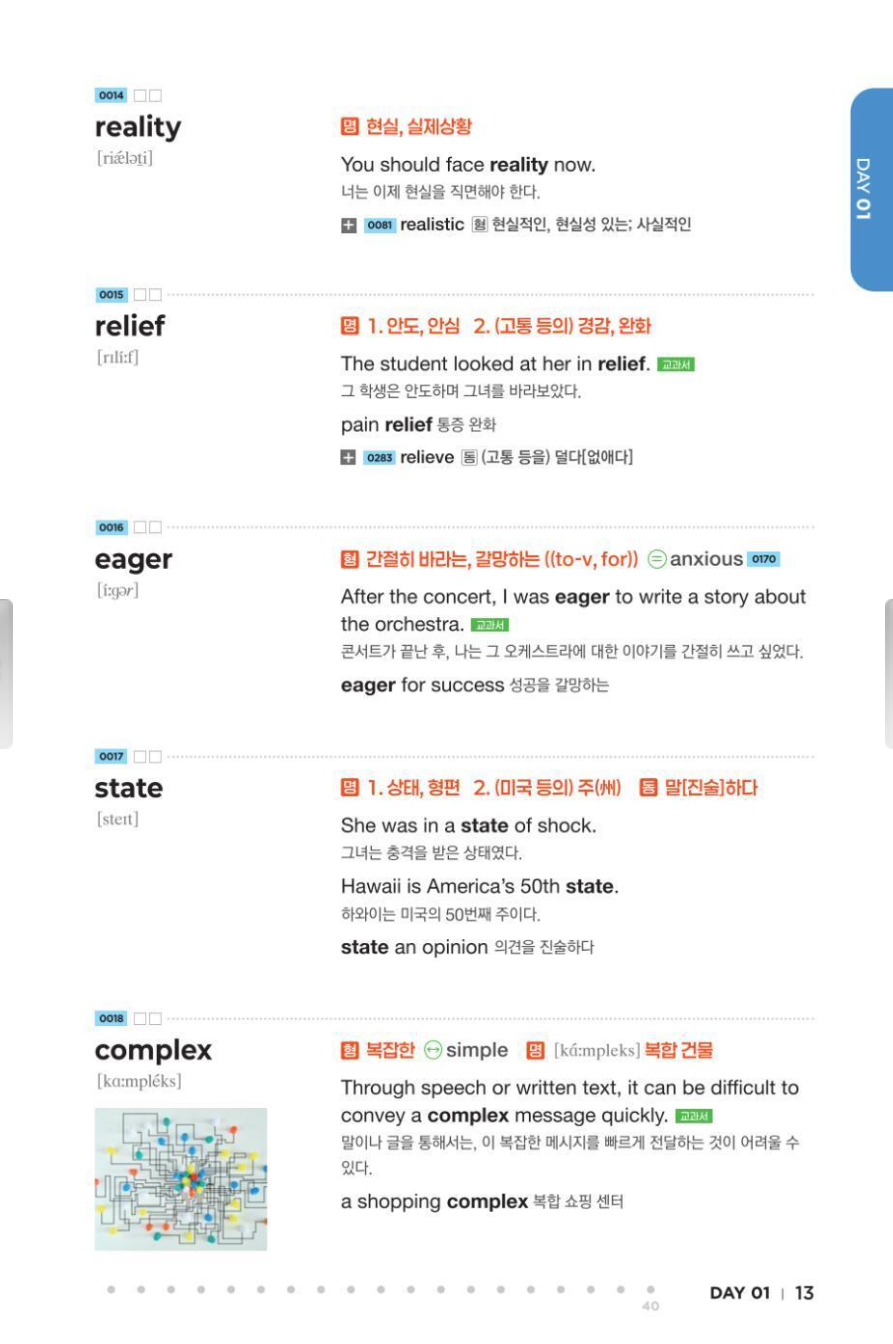Click the 0017 word number badge
Viewport: 893px width, 1344px height.
coord(110,757)
